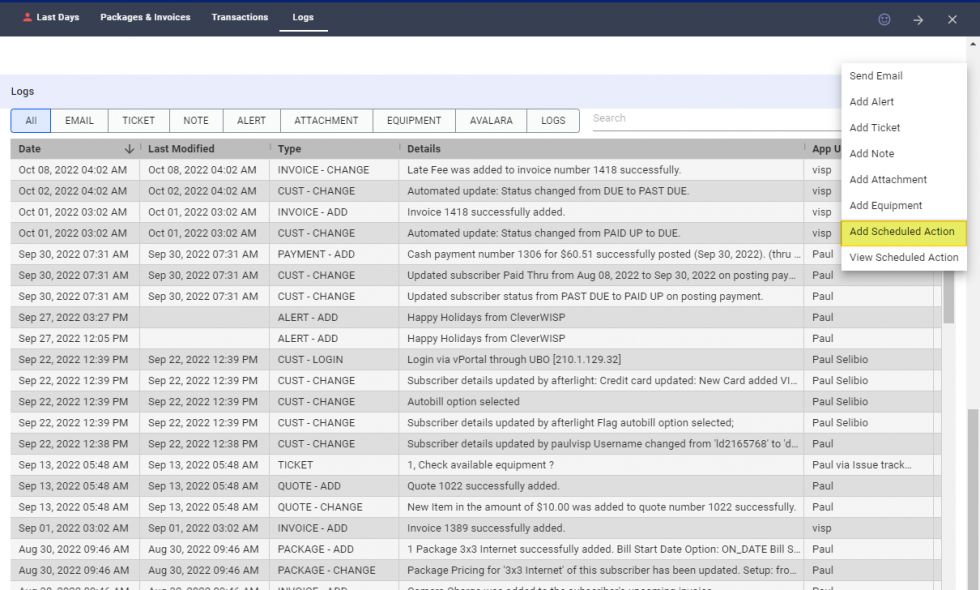
Task: Choose View Scheduled Action option
Action: (x=903, y=257)
